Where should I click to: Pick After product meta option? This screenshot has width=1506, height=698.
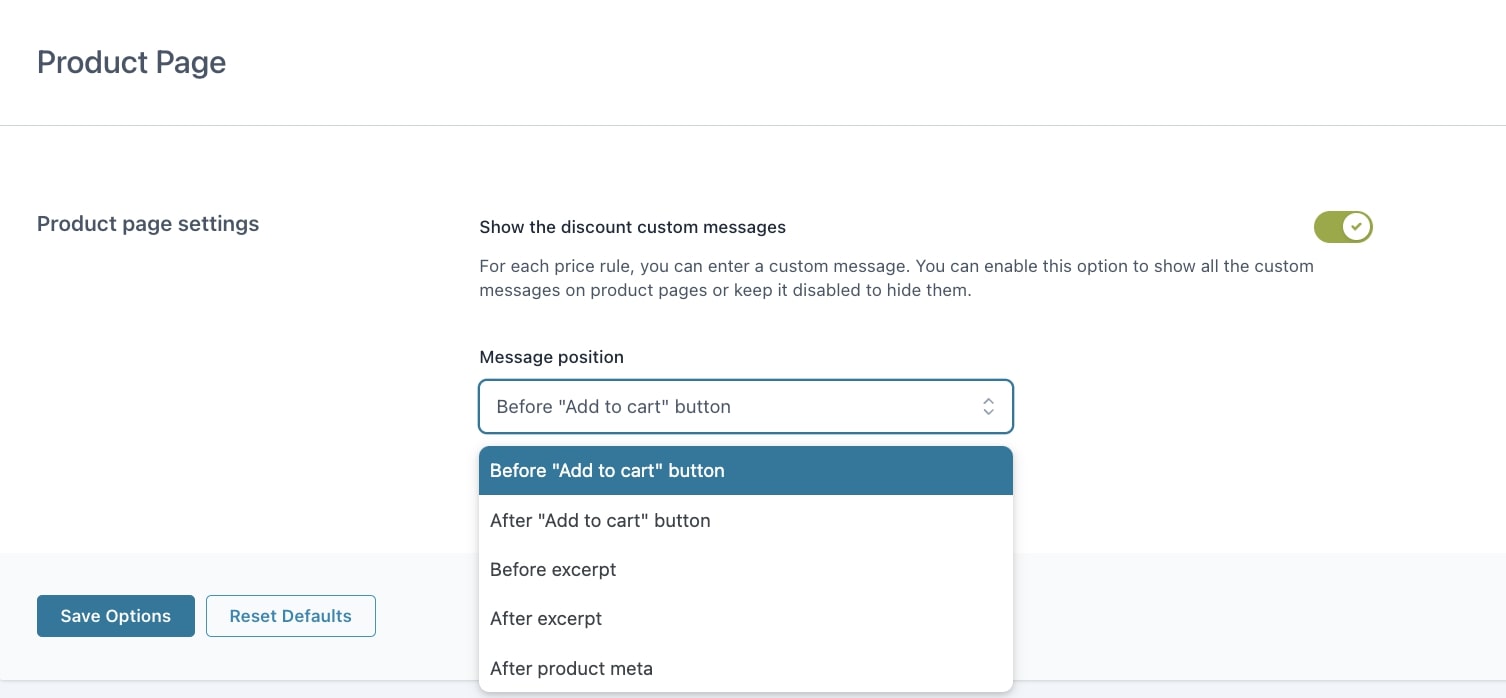[746, 668]
